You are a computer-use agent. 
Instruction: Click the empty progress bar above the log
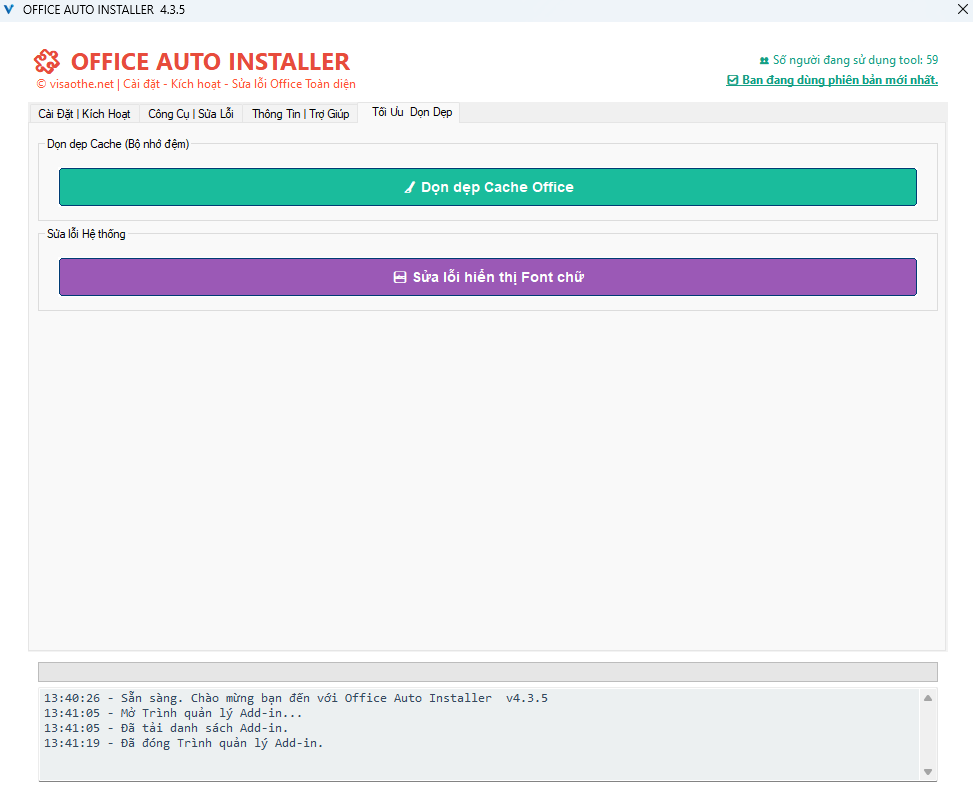(488, 671)
